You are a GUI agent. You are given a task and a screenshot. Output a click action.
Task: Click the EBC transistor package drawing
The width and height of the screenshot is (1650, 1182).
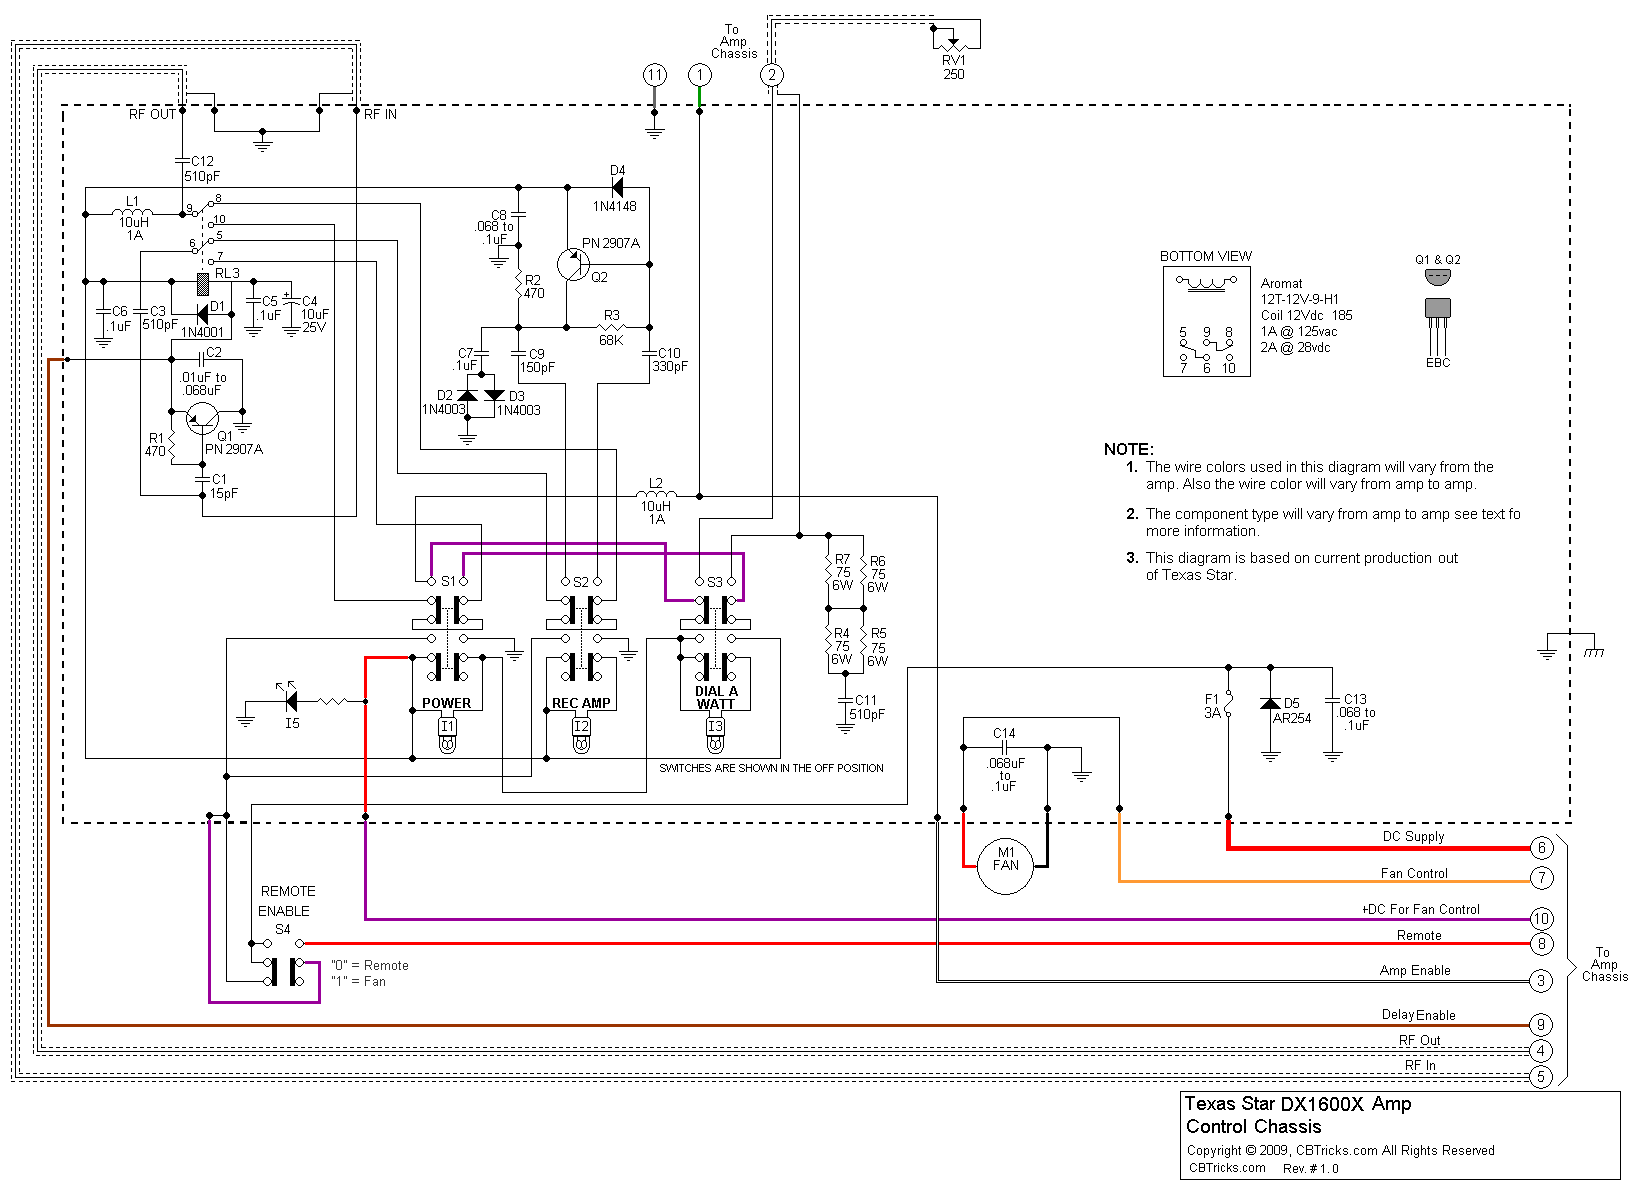click(x=1437, y=319)
